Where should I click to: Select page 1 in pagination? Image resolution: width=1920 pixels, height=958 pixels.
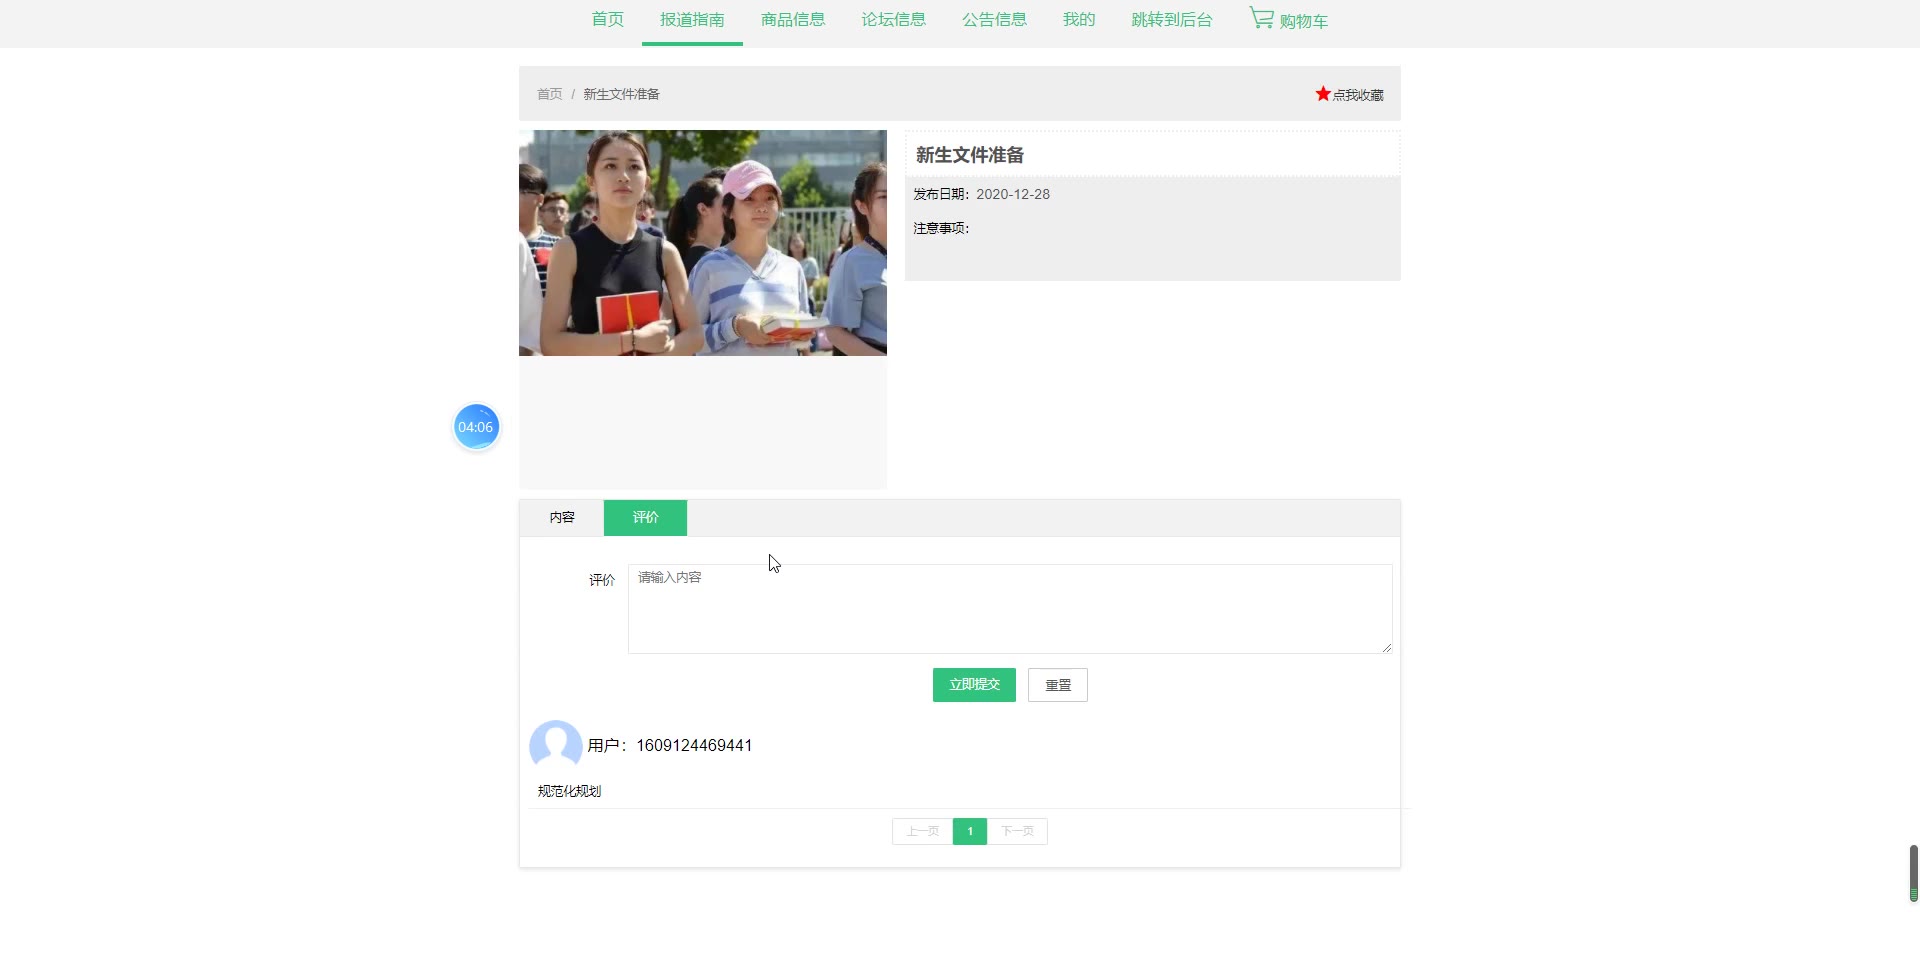[970, 831]
